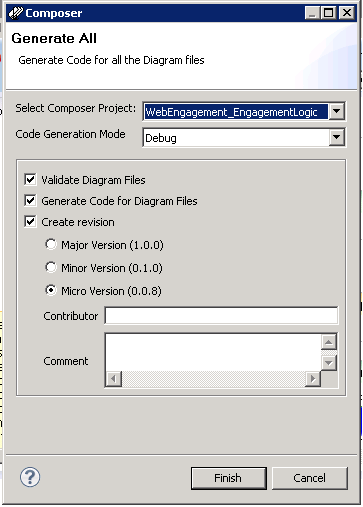The height and width of the screenshot is (507, 363).
Task: Click the help question mark icon
Action: coord(30,477)
